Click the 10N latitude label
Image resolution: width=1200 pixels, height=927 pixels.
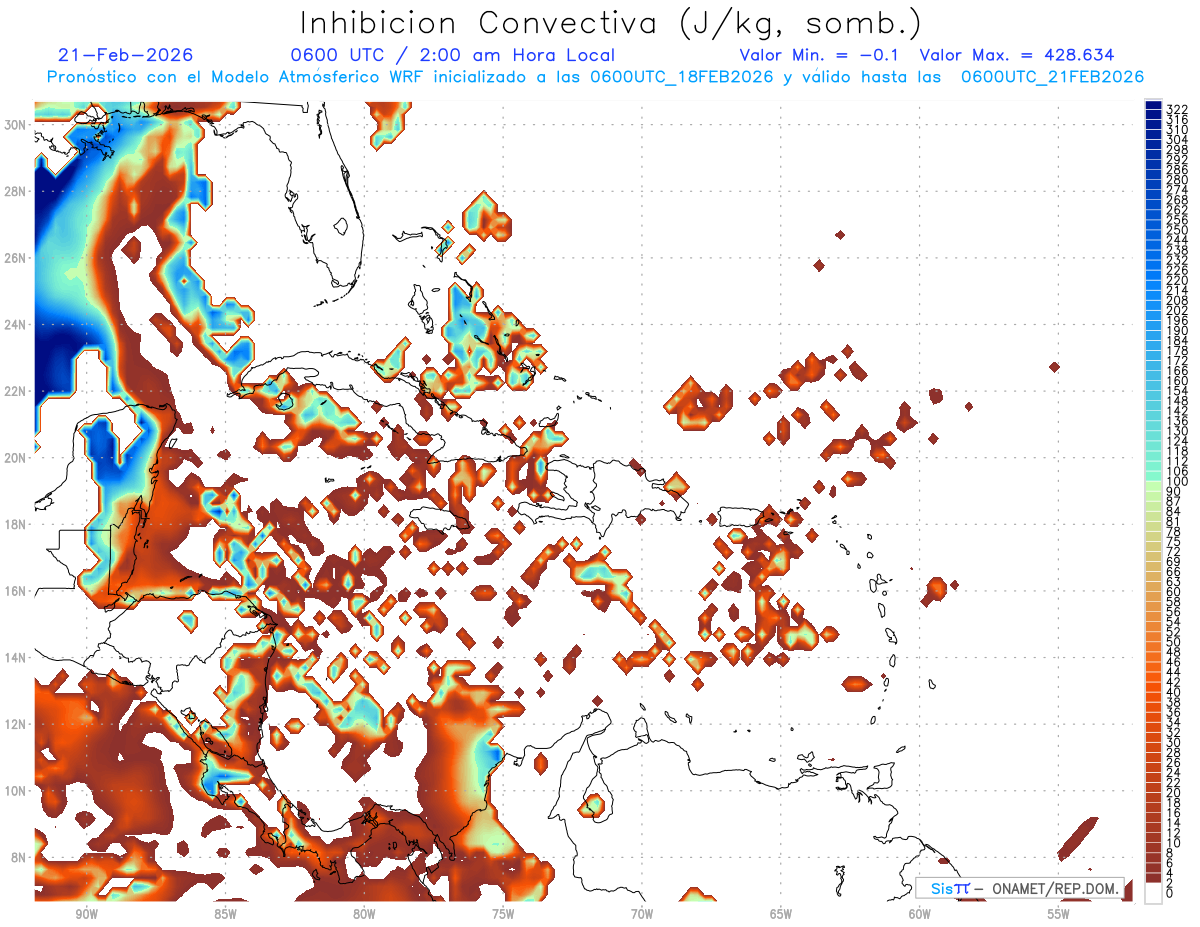(17, 791)
